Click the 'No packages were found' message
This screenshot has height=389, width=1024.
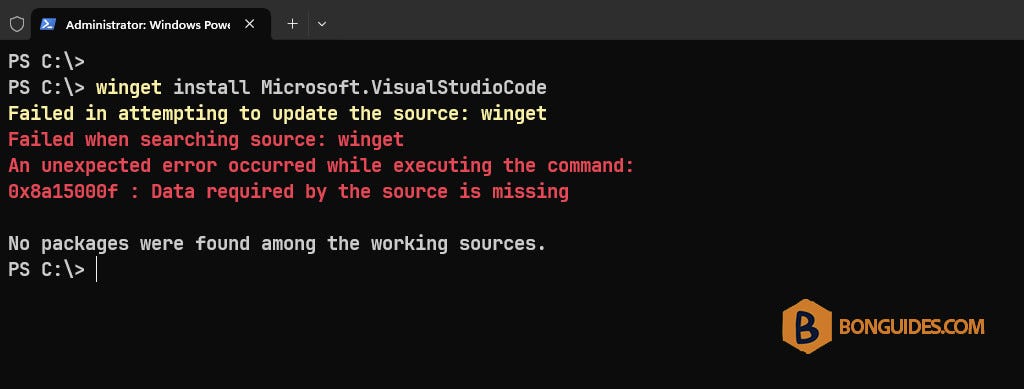pyautogui.click(x=277, y=244)
